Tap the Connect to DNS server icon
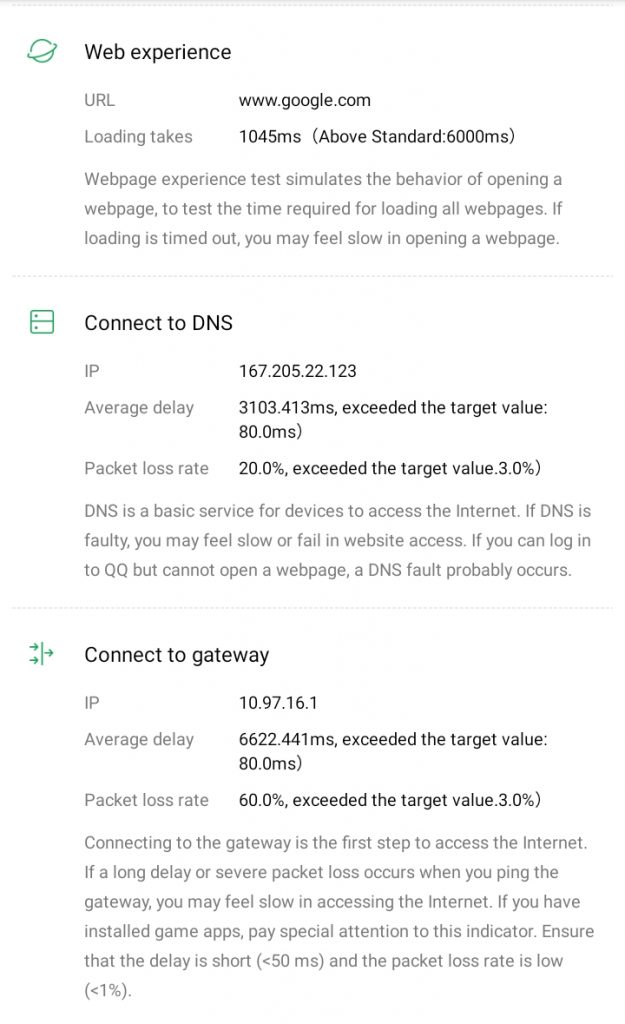625x1024 pixels. (42, 322)
